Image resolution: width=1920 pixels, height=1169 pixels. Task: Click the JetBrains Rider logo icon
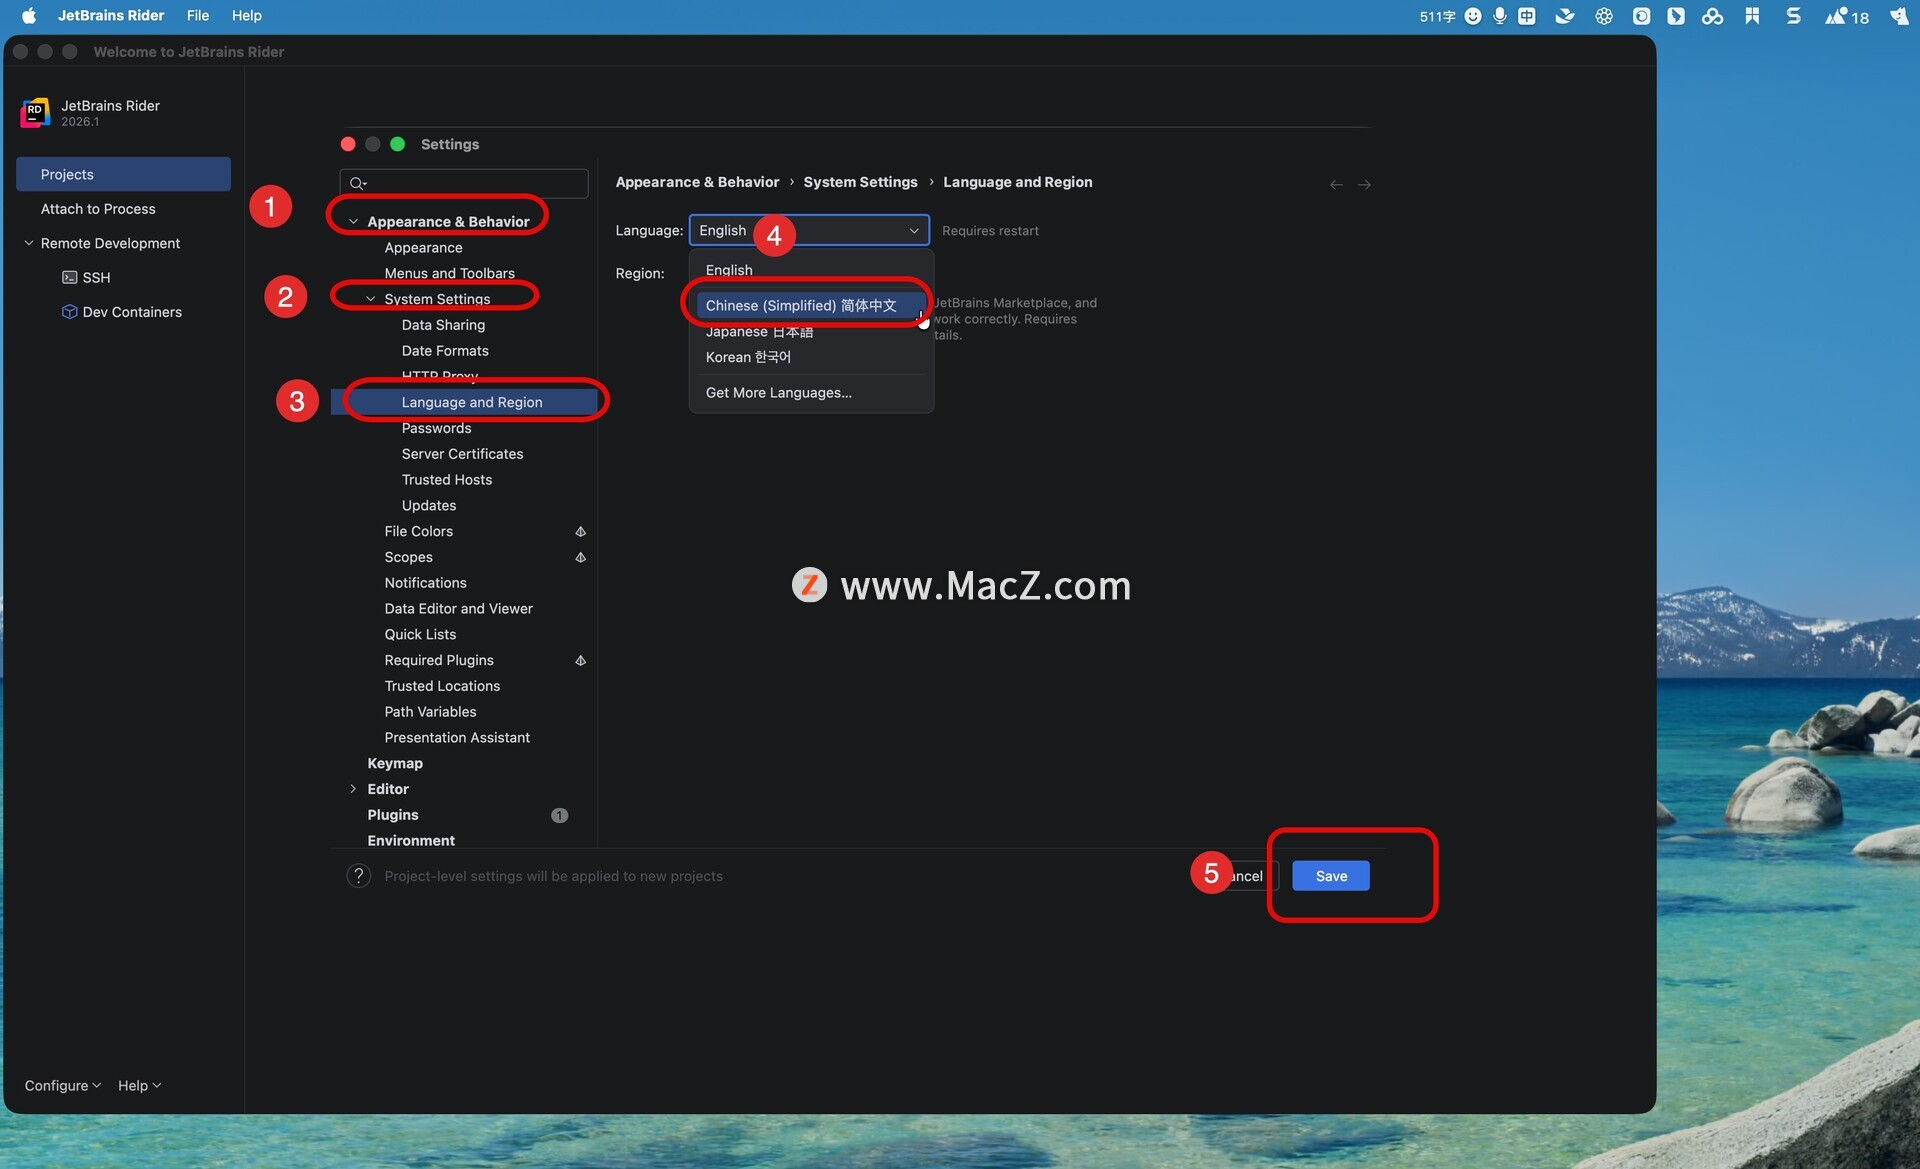click(x=35, y=112)
